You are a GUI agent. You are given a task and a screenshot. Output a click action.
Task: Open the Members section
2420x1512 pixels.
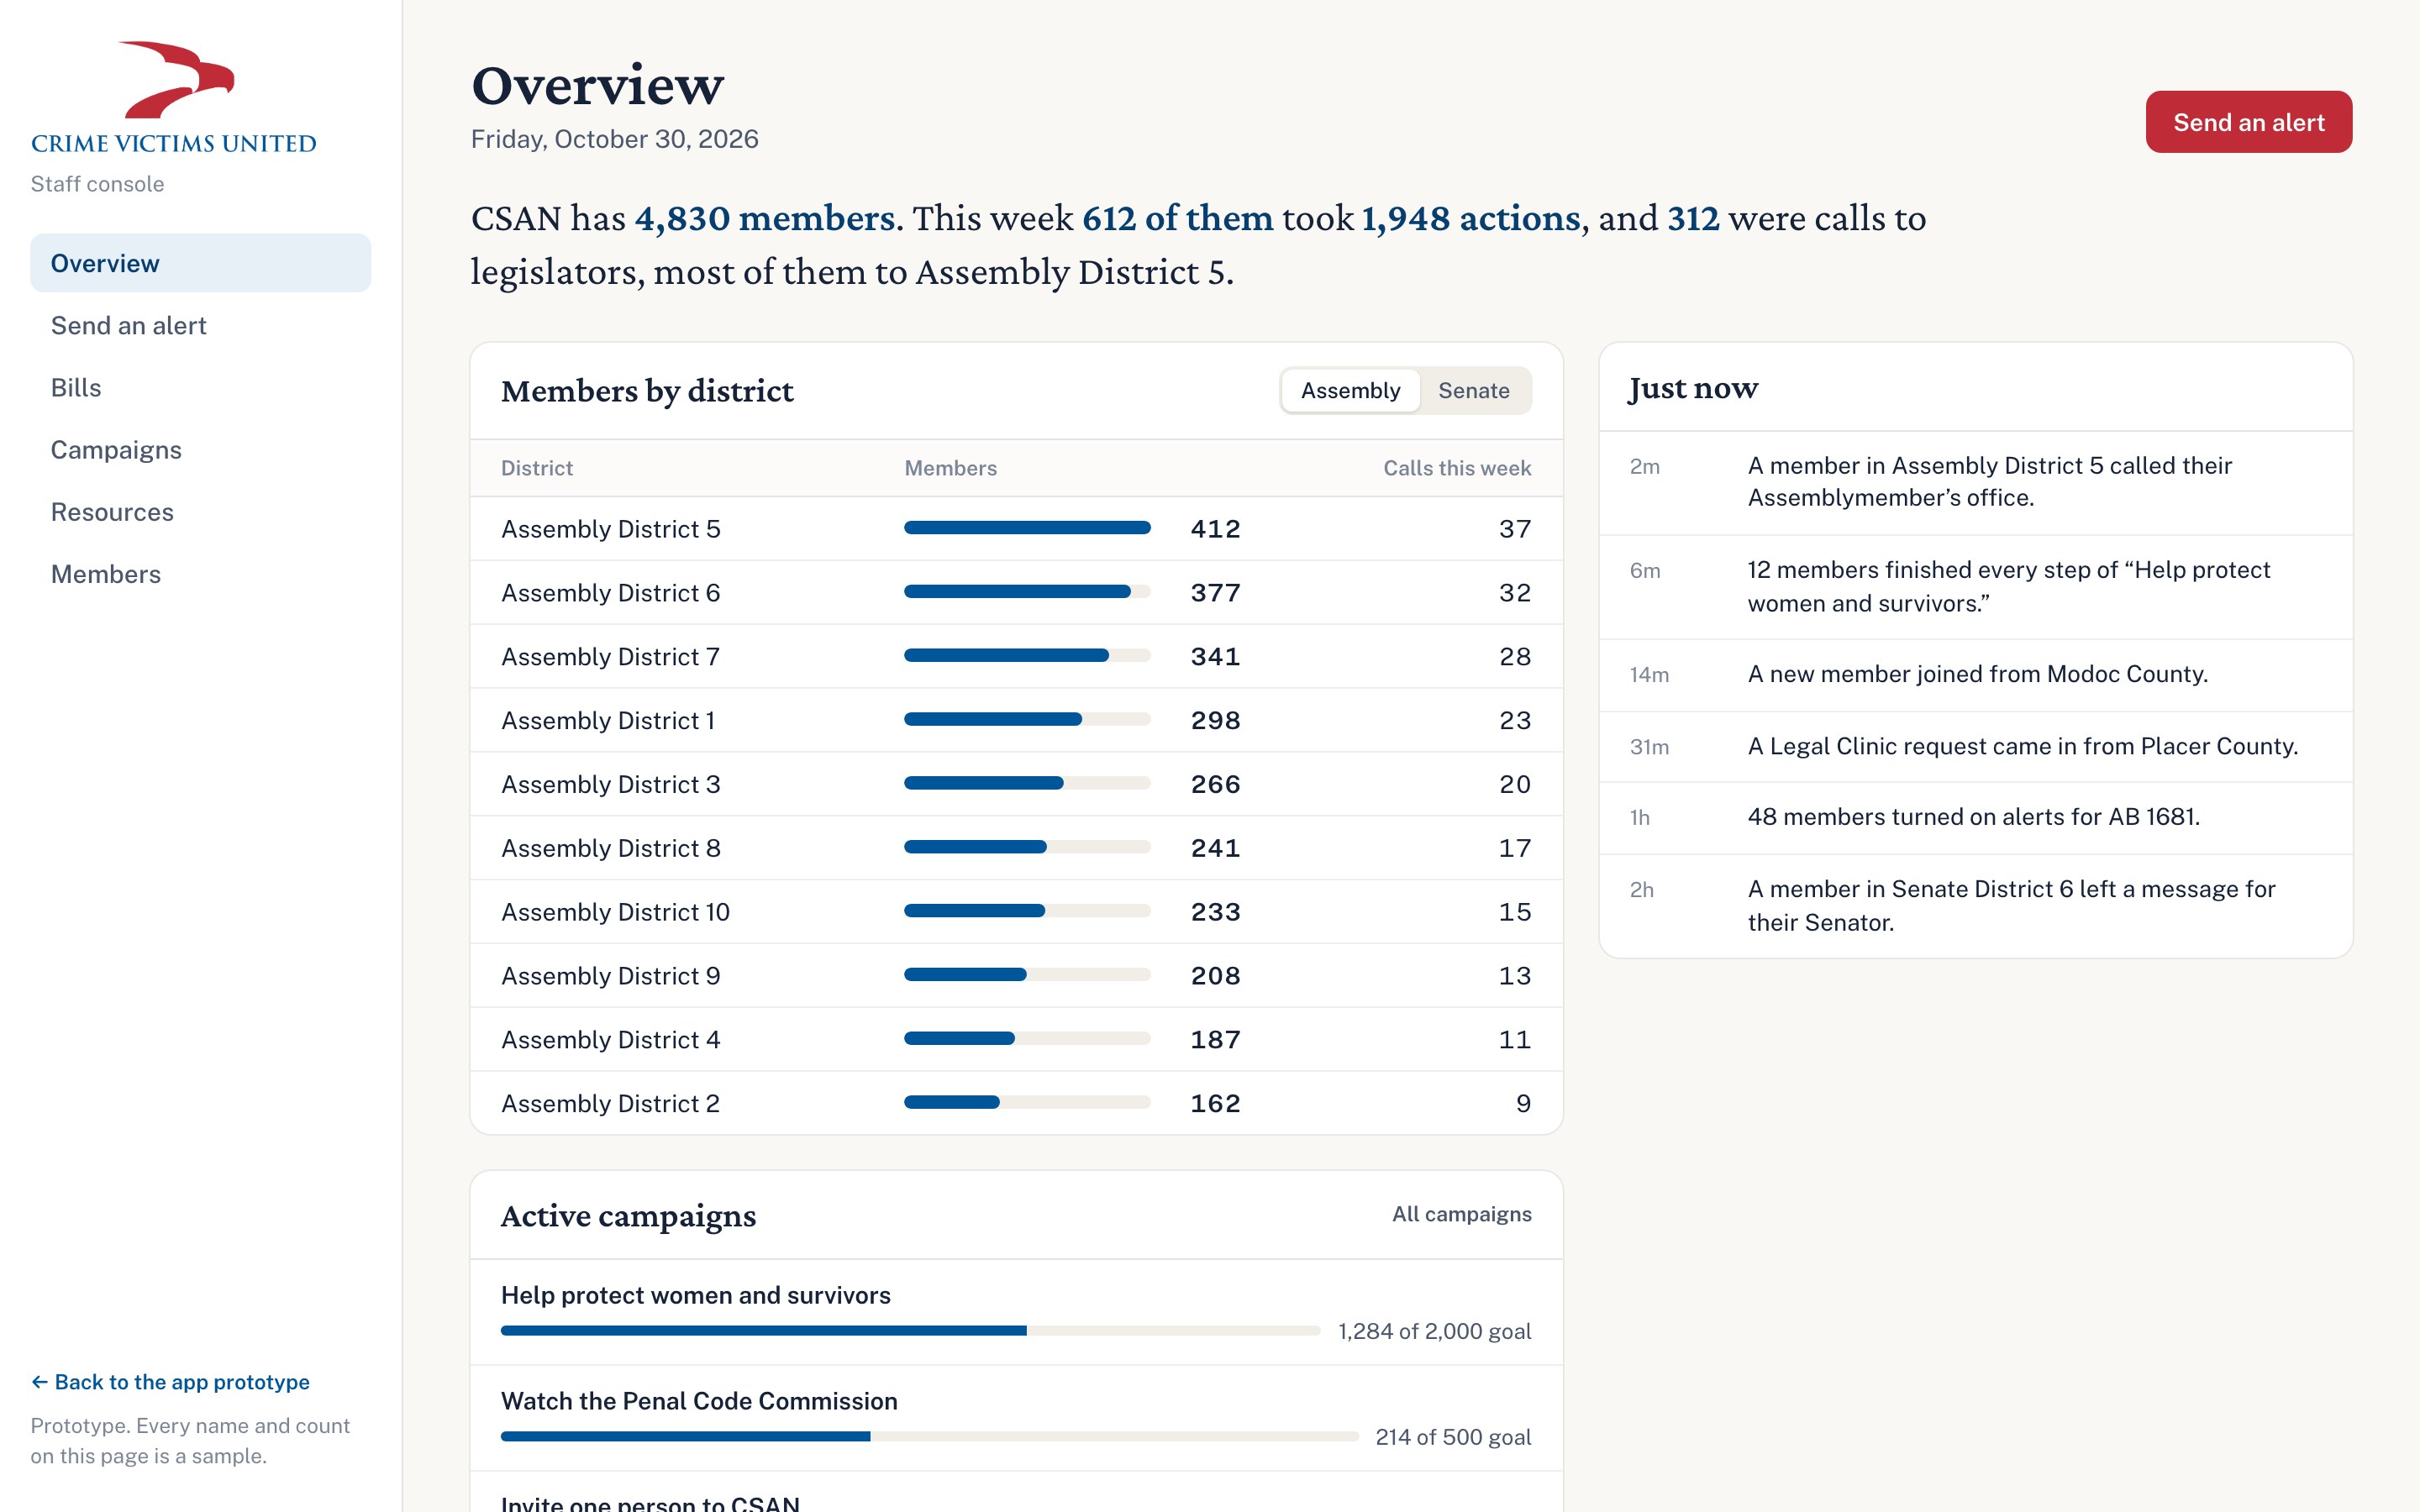200,573
